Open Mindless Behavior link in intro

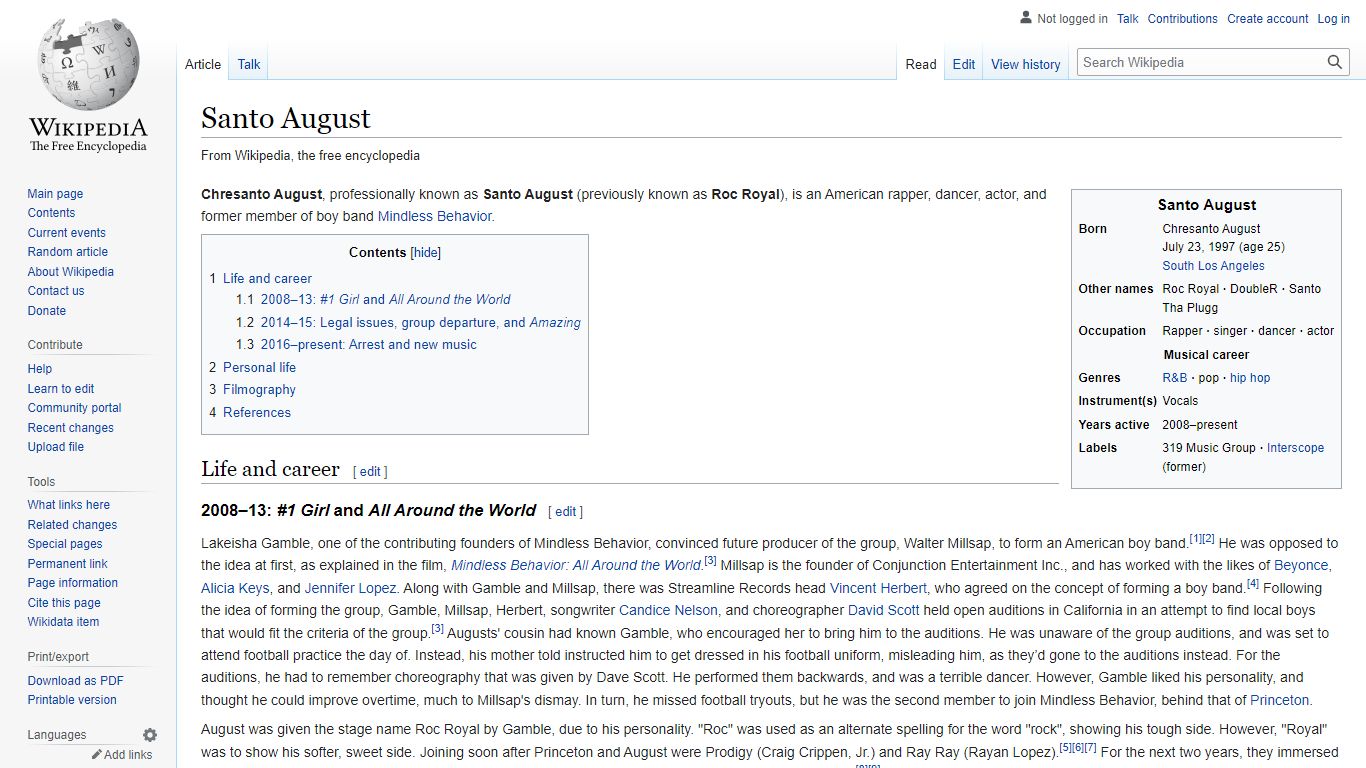(435, 216)
